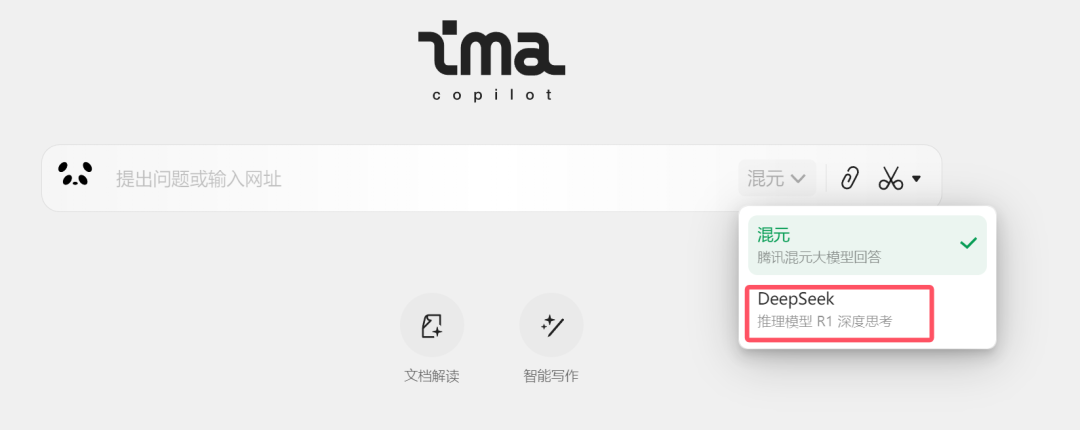This screenshot has width=1080, height=430.
Task: Expand the arrow next to scissors
Action: [916, 179]
